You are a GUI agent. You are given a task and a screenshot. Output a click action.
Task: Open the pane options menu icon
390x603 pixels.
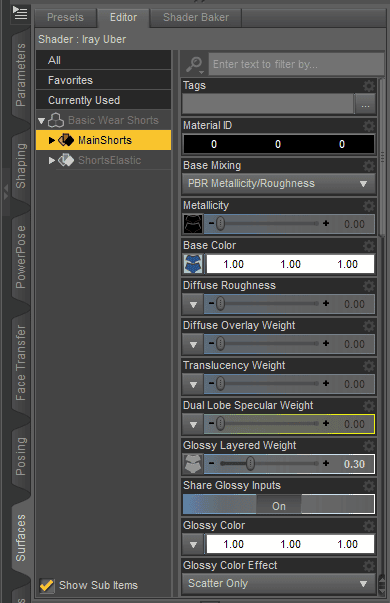(x=20, y=13)
